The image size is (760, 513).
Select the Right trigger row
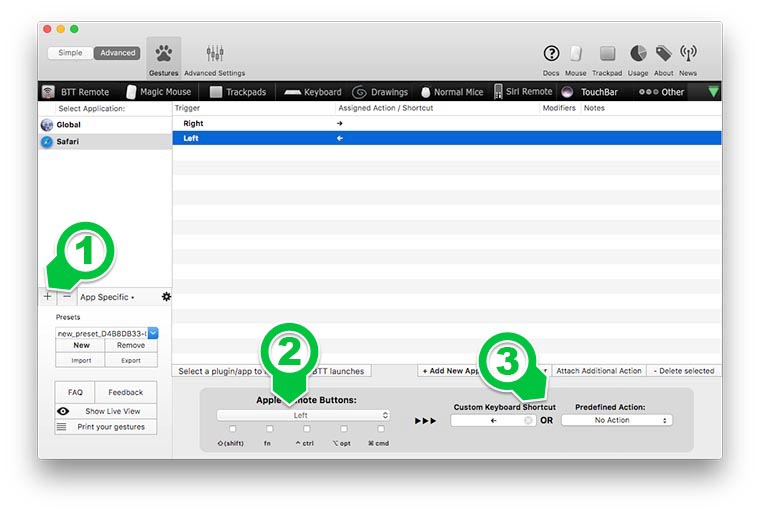(446, 123)
